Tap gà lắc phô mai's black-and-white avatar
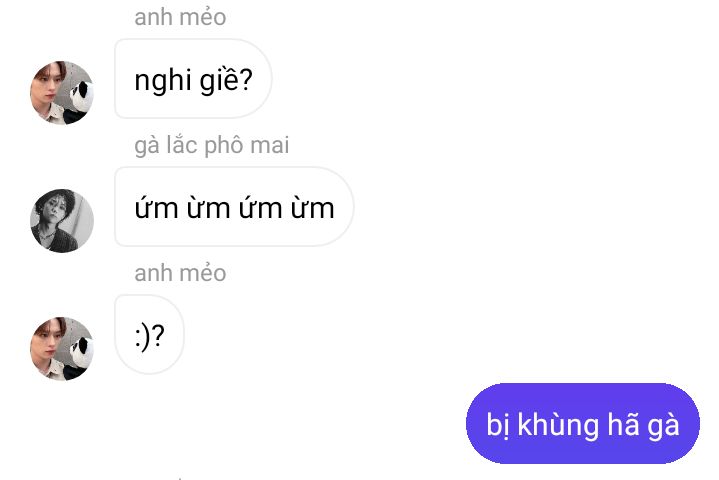Screen dimensions: 719x480 (x=62, y=221)
